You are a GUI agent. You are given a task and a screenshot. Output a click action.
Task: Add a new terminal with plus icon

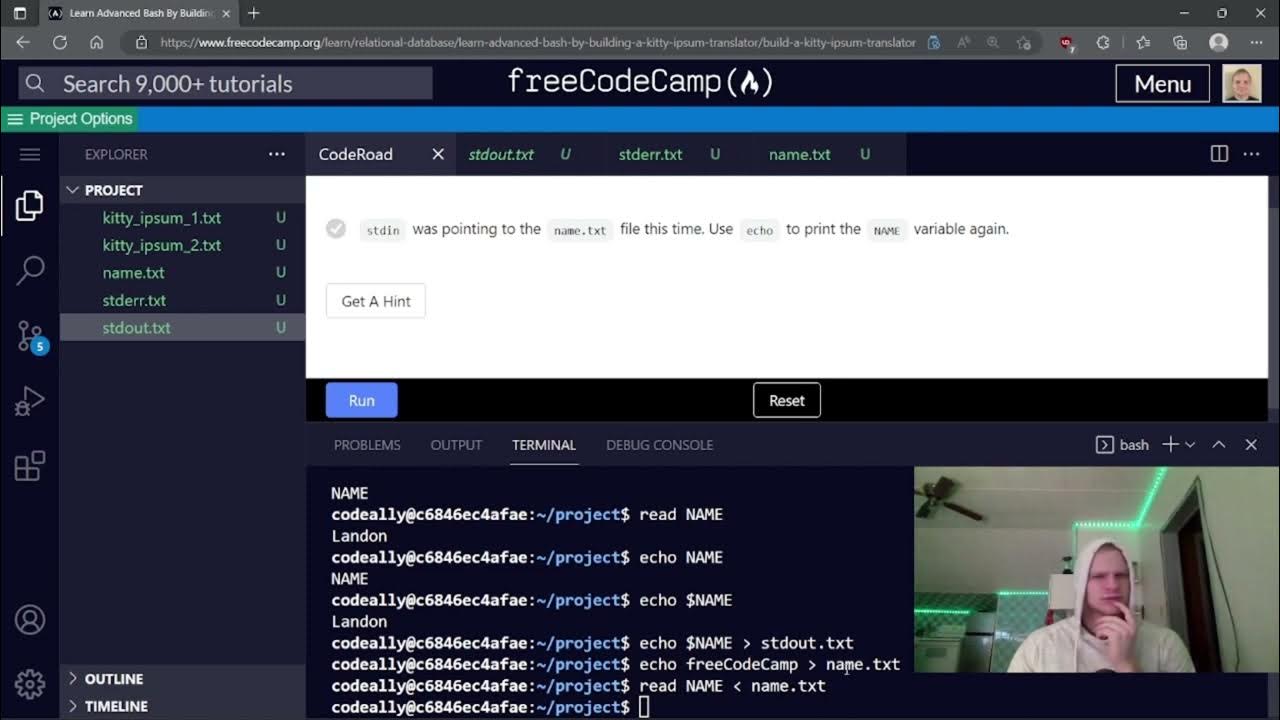[1170, 444]
